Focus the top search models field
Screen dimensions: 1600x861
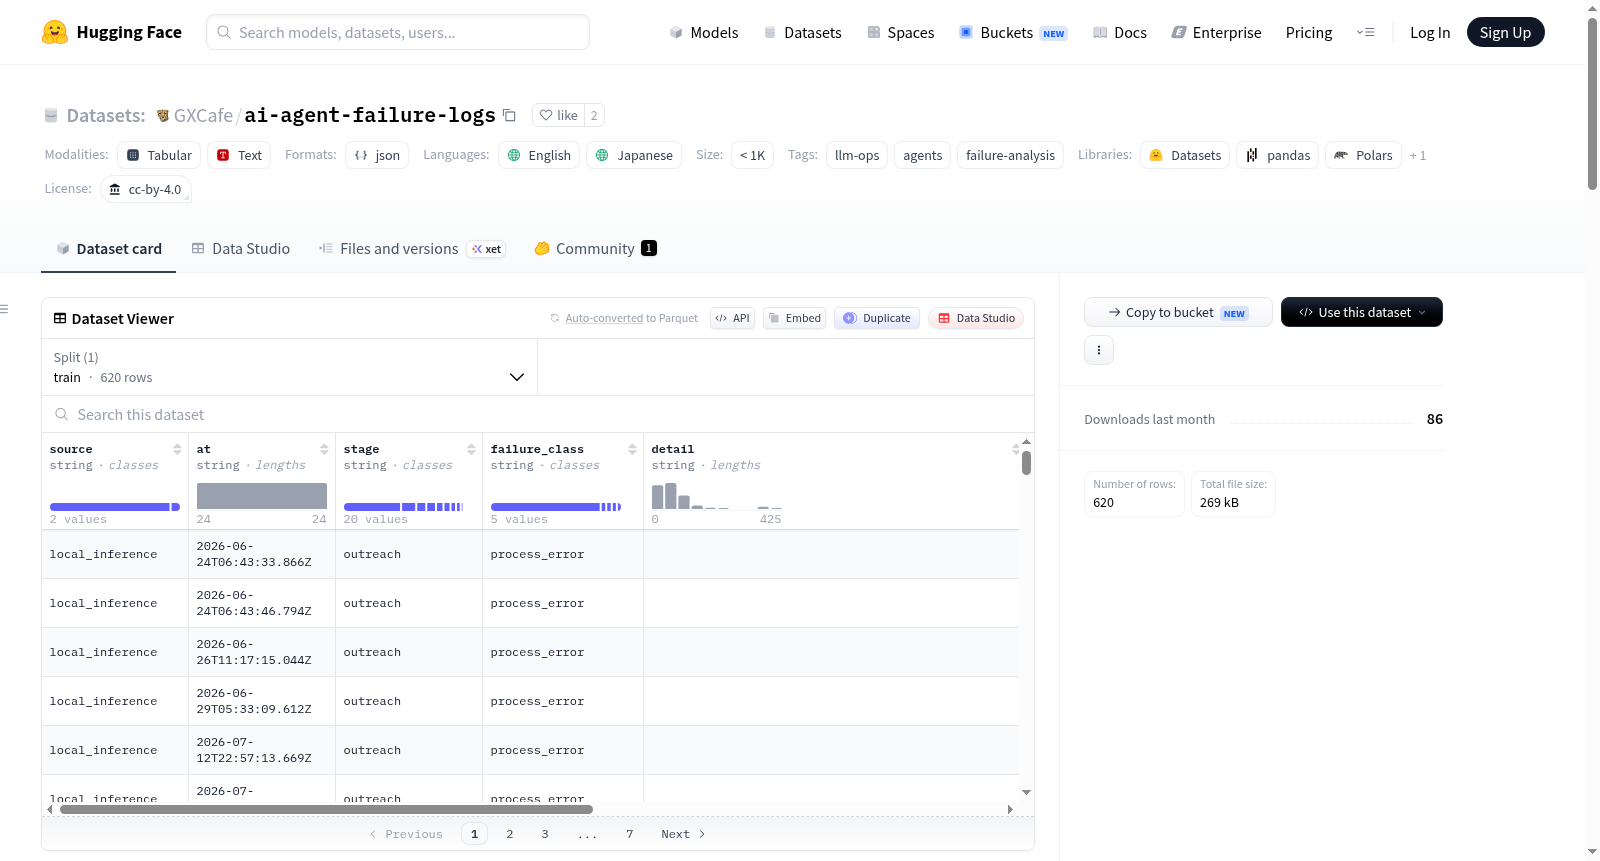point(398,32)
